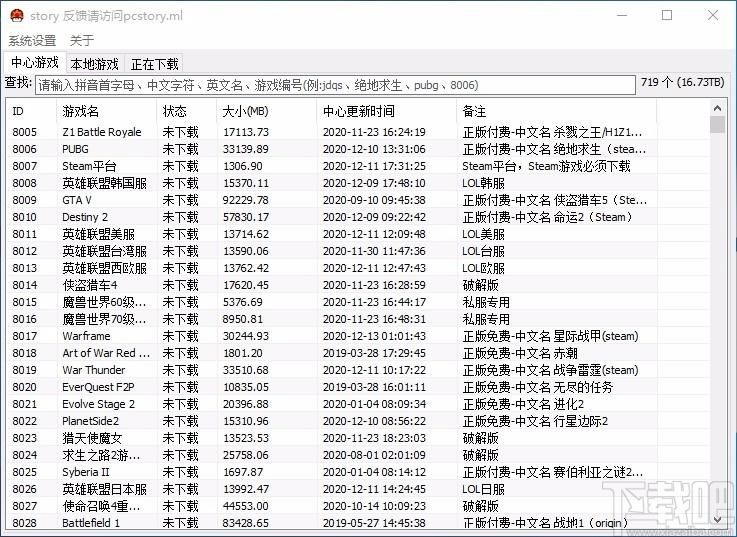The height and width of the screenshot is (537, 737).
Task: Open the 系统设置 menu
Action: pyautogui.click(x=32, y=40)
